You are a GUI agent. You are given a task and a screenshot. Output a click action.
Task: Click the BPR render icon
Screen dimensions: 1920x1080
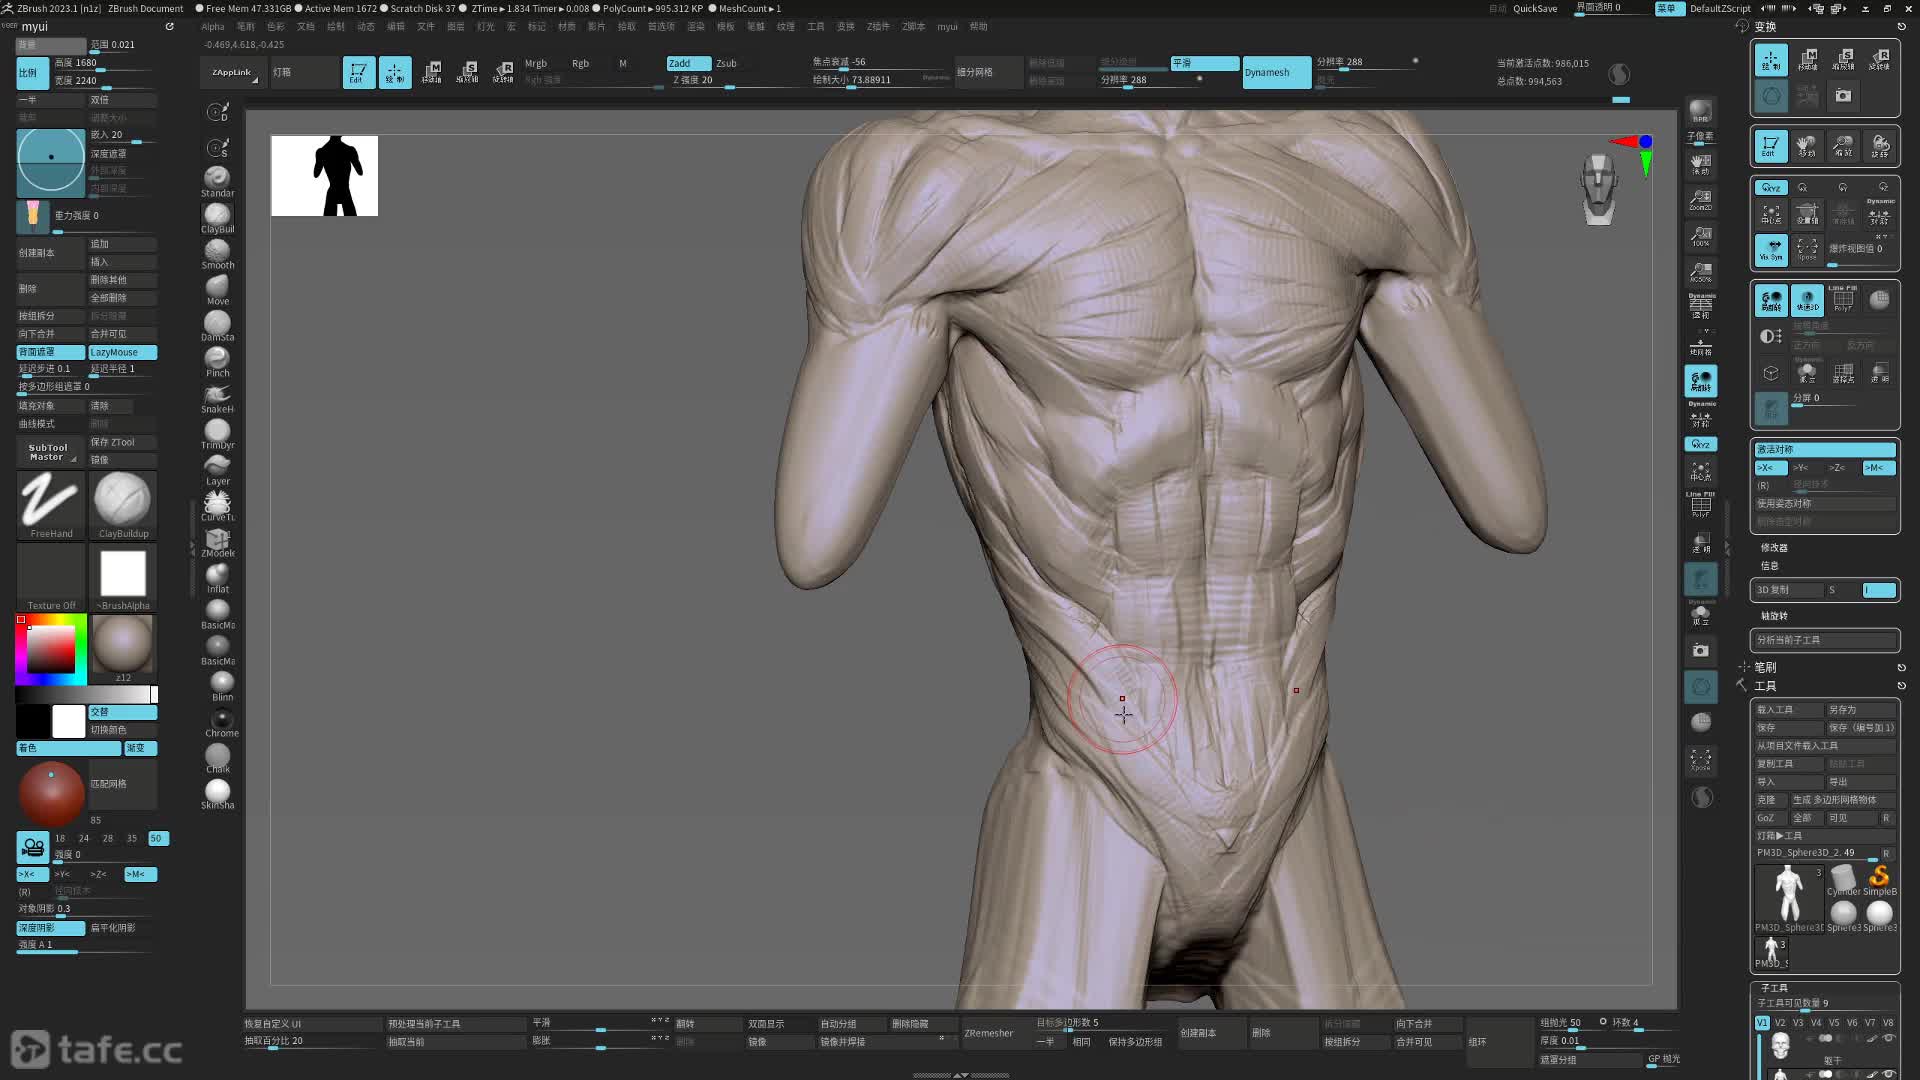tap(1700, 111)
